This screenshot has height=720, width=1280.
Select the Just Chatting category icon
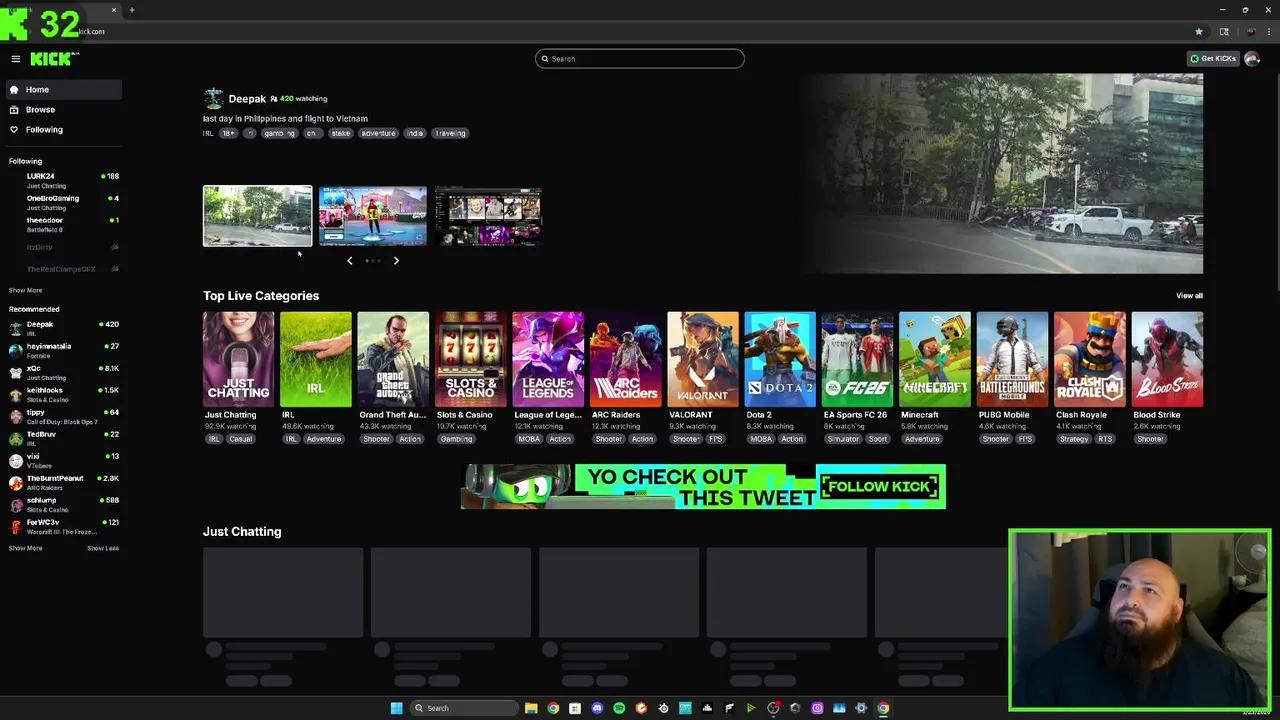237,358
